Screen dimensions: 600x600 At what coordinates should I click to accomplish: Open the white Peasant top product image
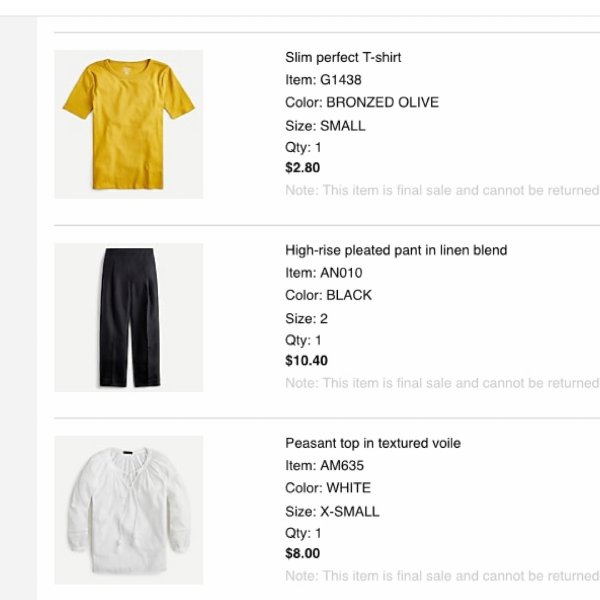tap(129, 510)
